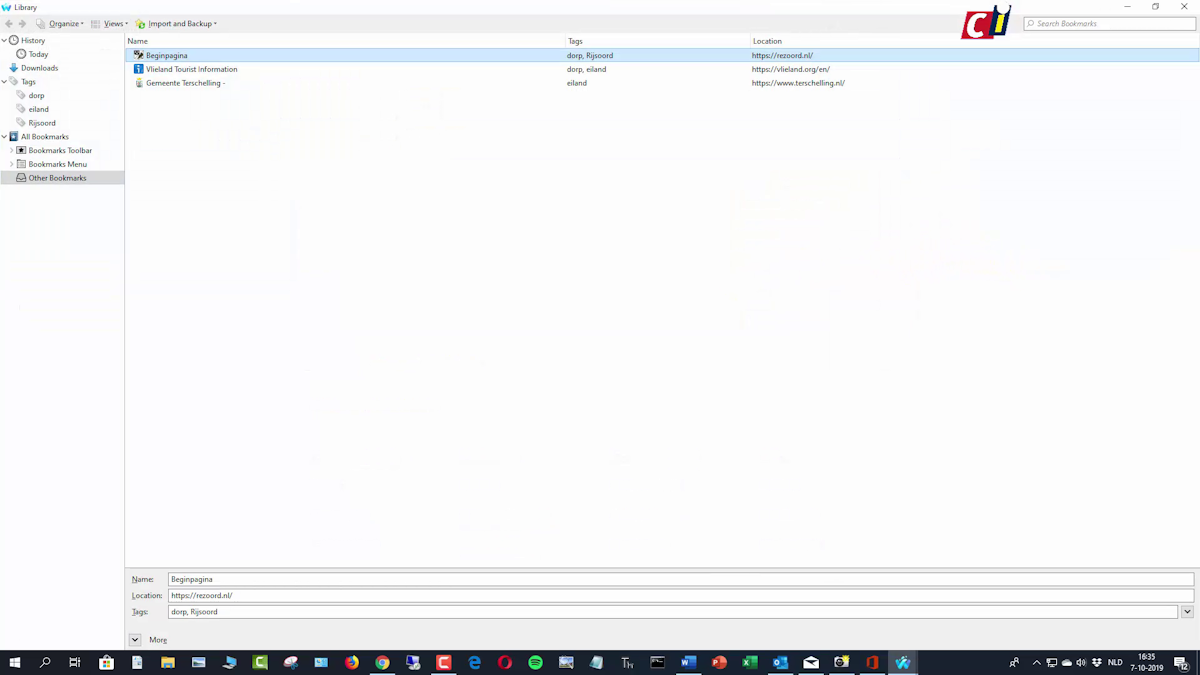1200x675 pixels.
Task: Sort by the Tags column header
Action: click(658, 41)
